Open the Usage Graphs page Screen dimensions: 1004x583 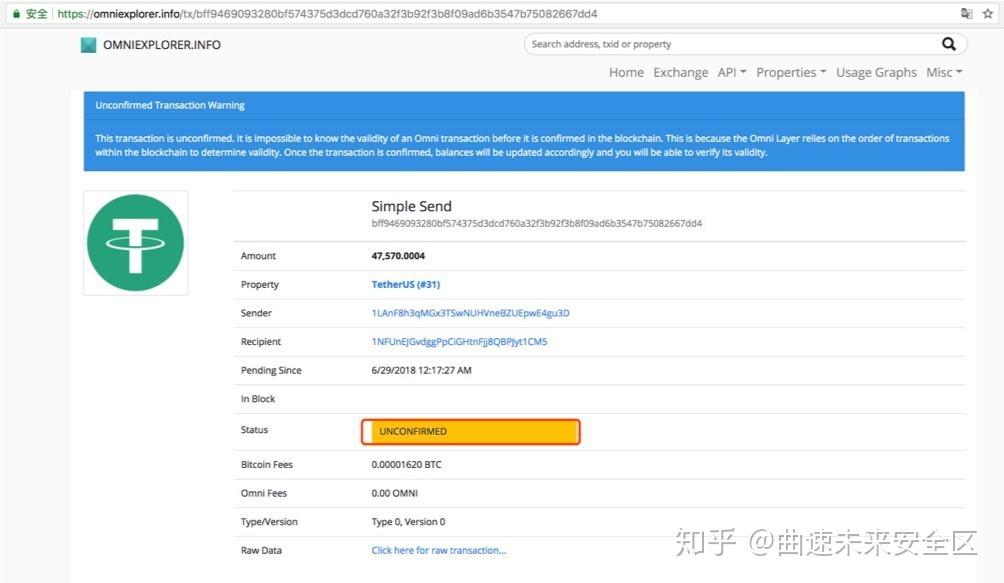click(876, 72)
